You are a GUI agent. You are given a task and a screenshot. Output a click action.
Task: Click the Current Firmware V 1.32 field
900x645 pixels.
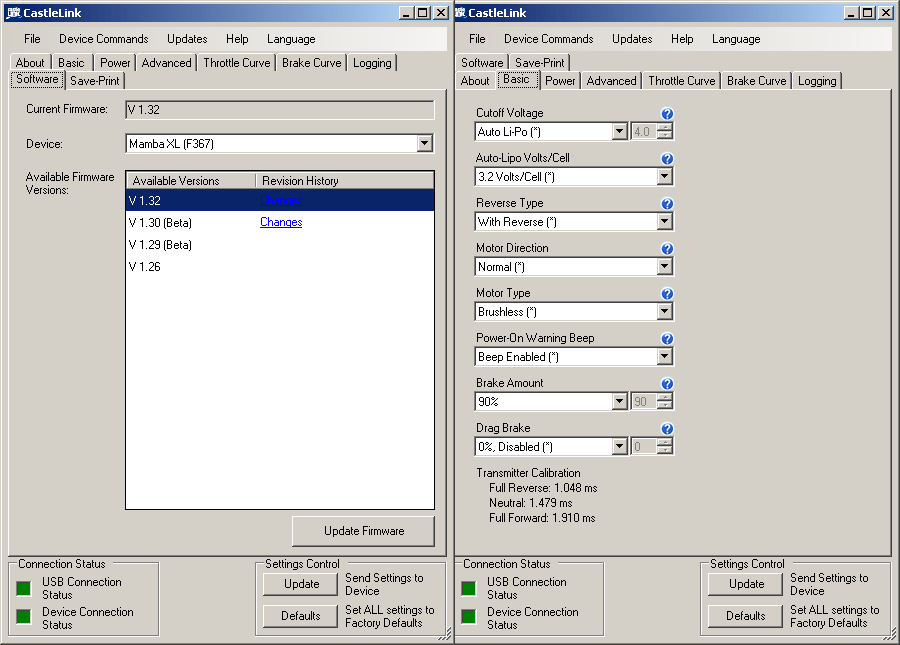tap(280, 110)
